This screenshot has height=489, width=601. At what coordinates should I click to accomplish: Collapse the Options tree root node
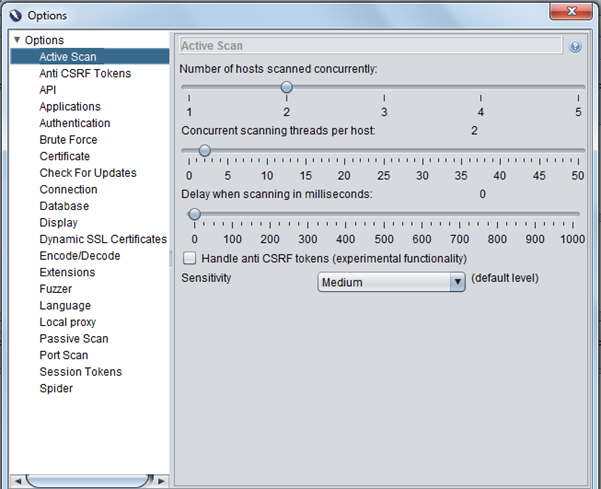(x=16, y=40)
